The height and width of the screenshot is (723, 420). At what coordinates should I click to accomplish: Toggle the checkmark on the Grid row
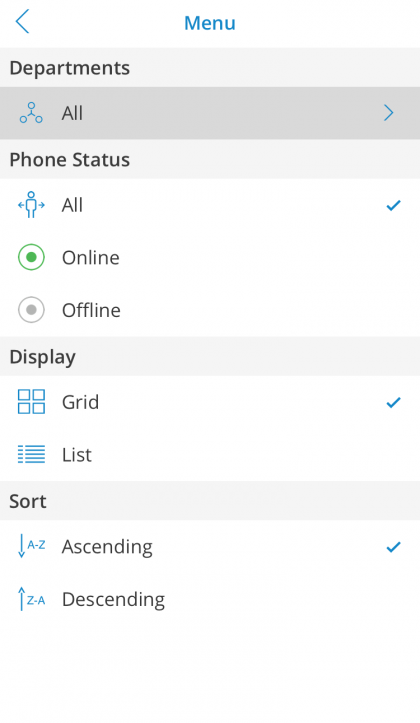(x=393, y=403)
